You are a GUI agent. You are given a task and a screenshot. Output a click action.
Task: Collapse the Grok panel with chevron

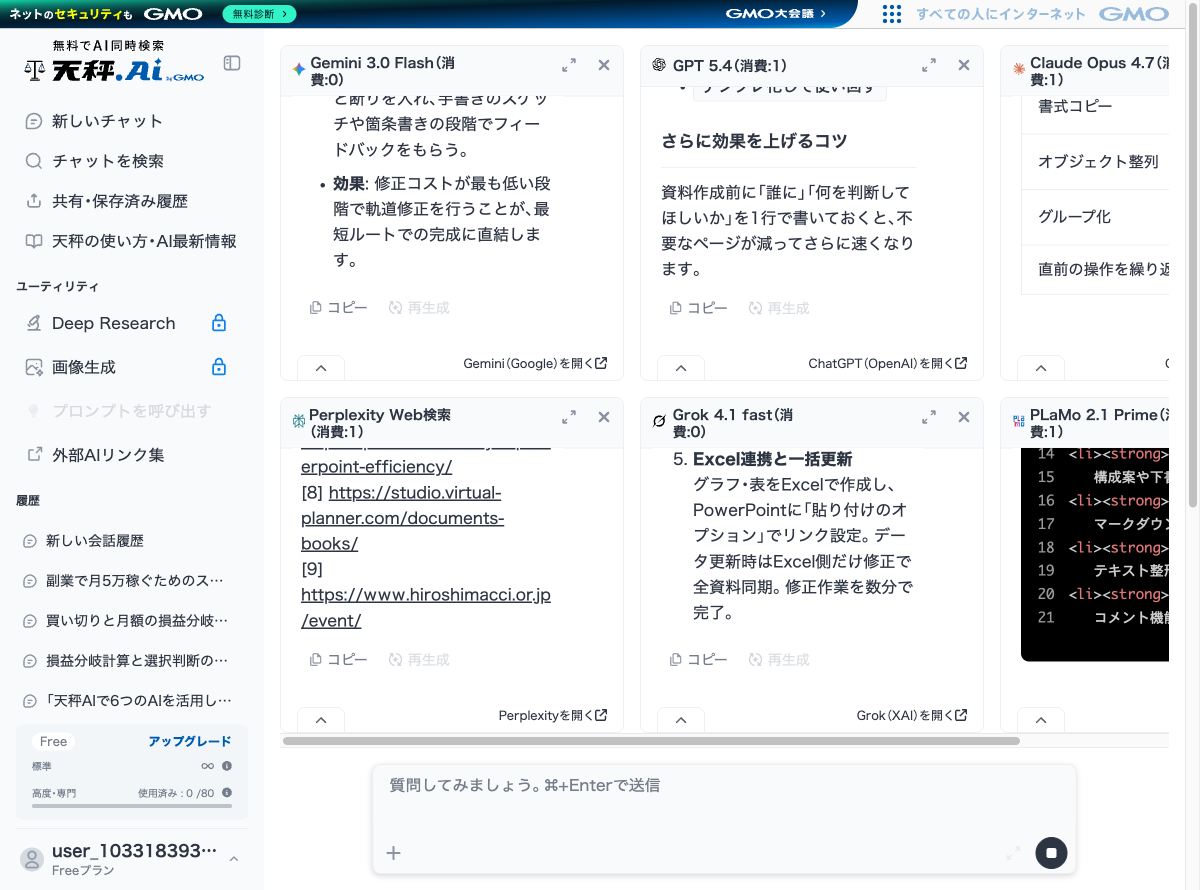point(681,720)
